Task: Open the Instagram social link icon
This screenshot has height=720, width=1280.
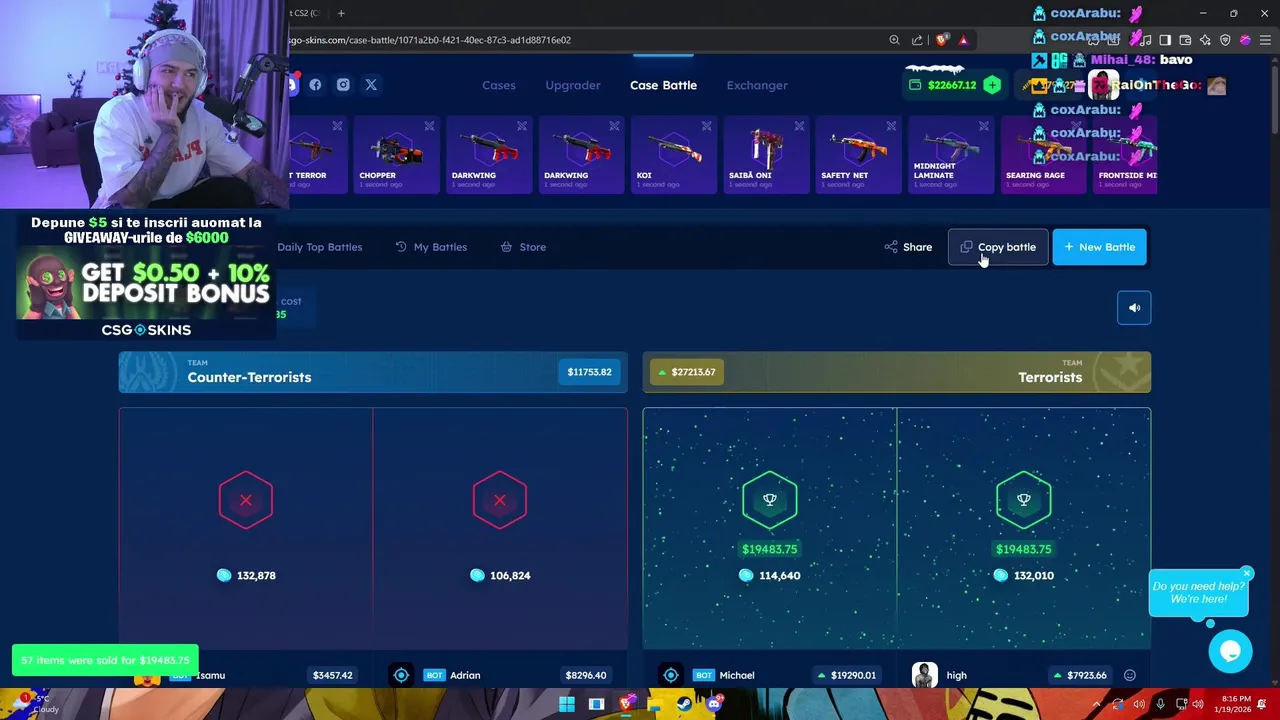Action: (343, 85)
